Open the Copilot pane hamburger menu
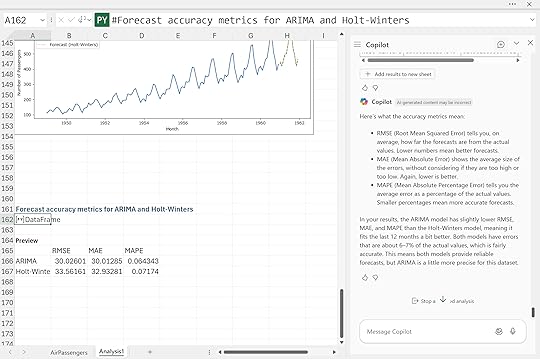540x360 pixels. point(357,44)
